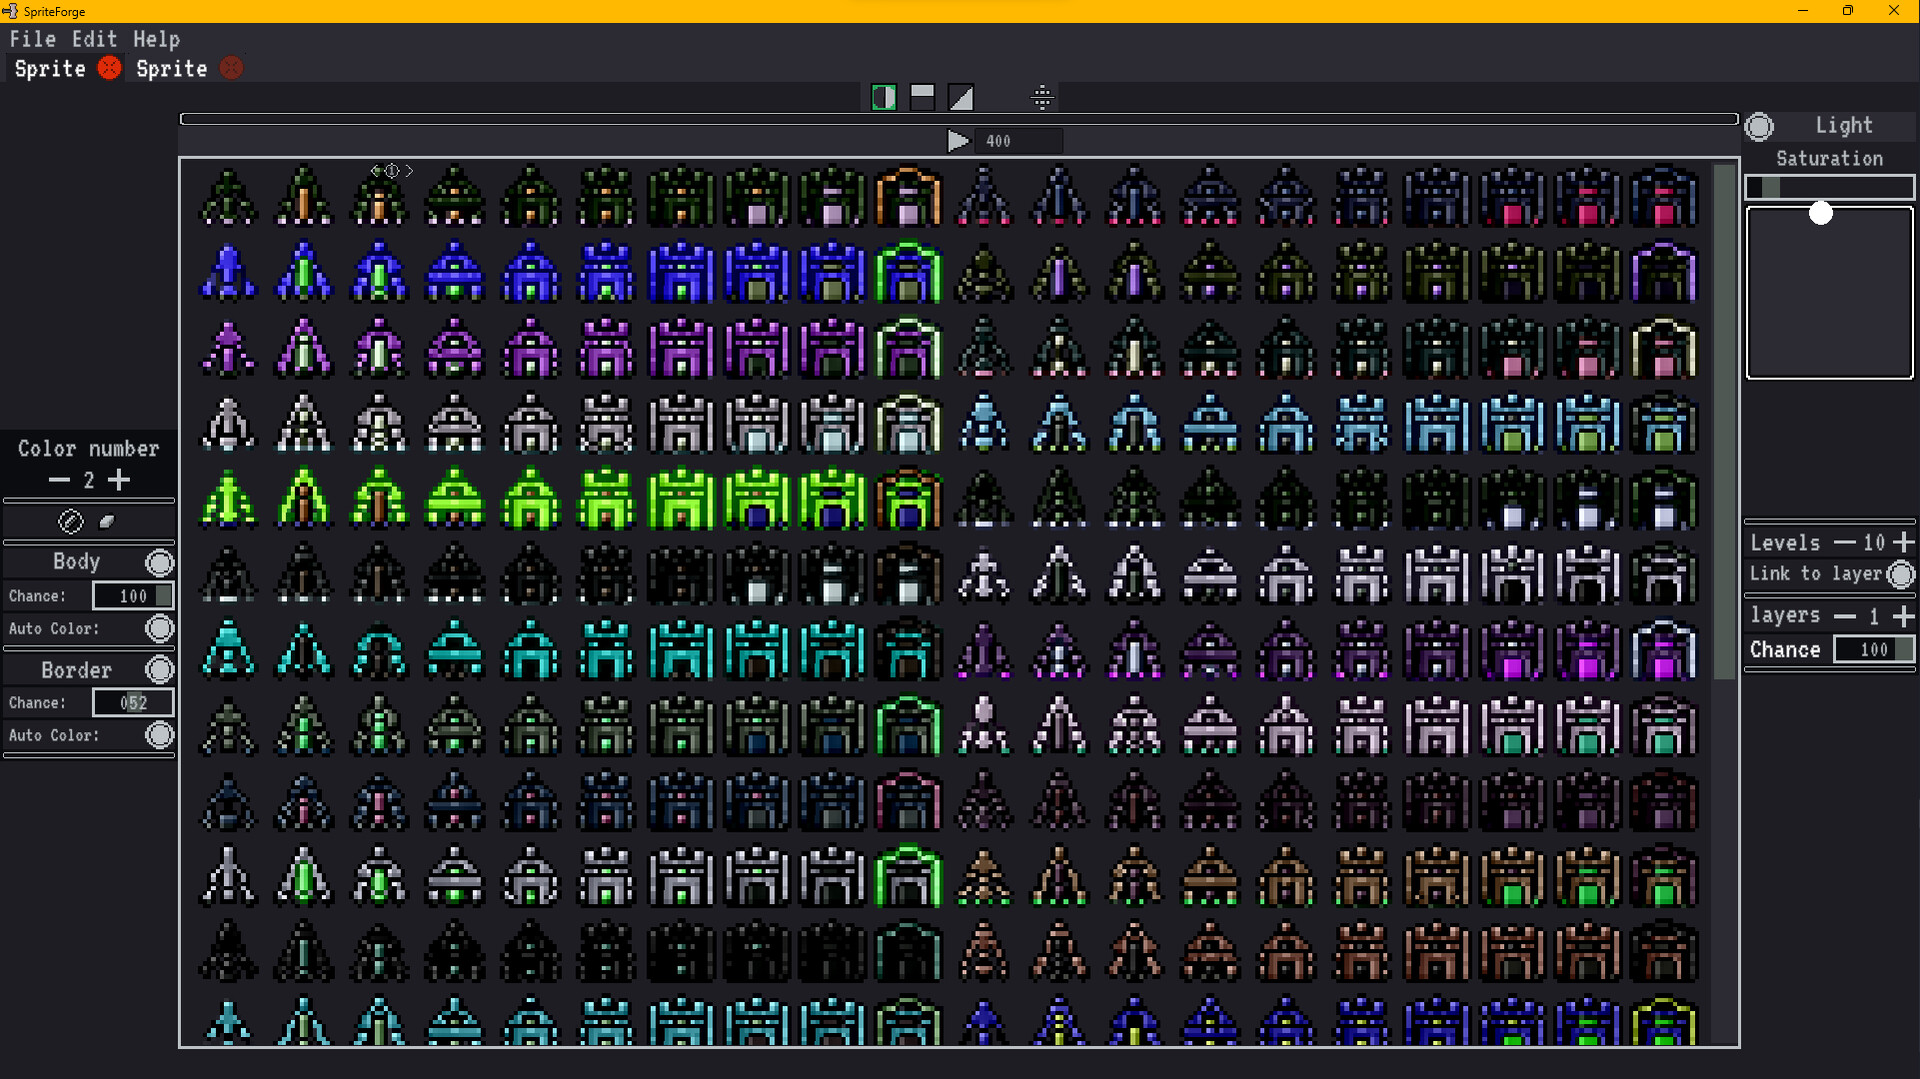Toggle Auto Color under Border

tap(159, 735)
